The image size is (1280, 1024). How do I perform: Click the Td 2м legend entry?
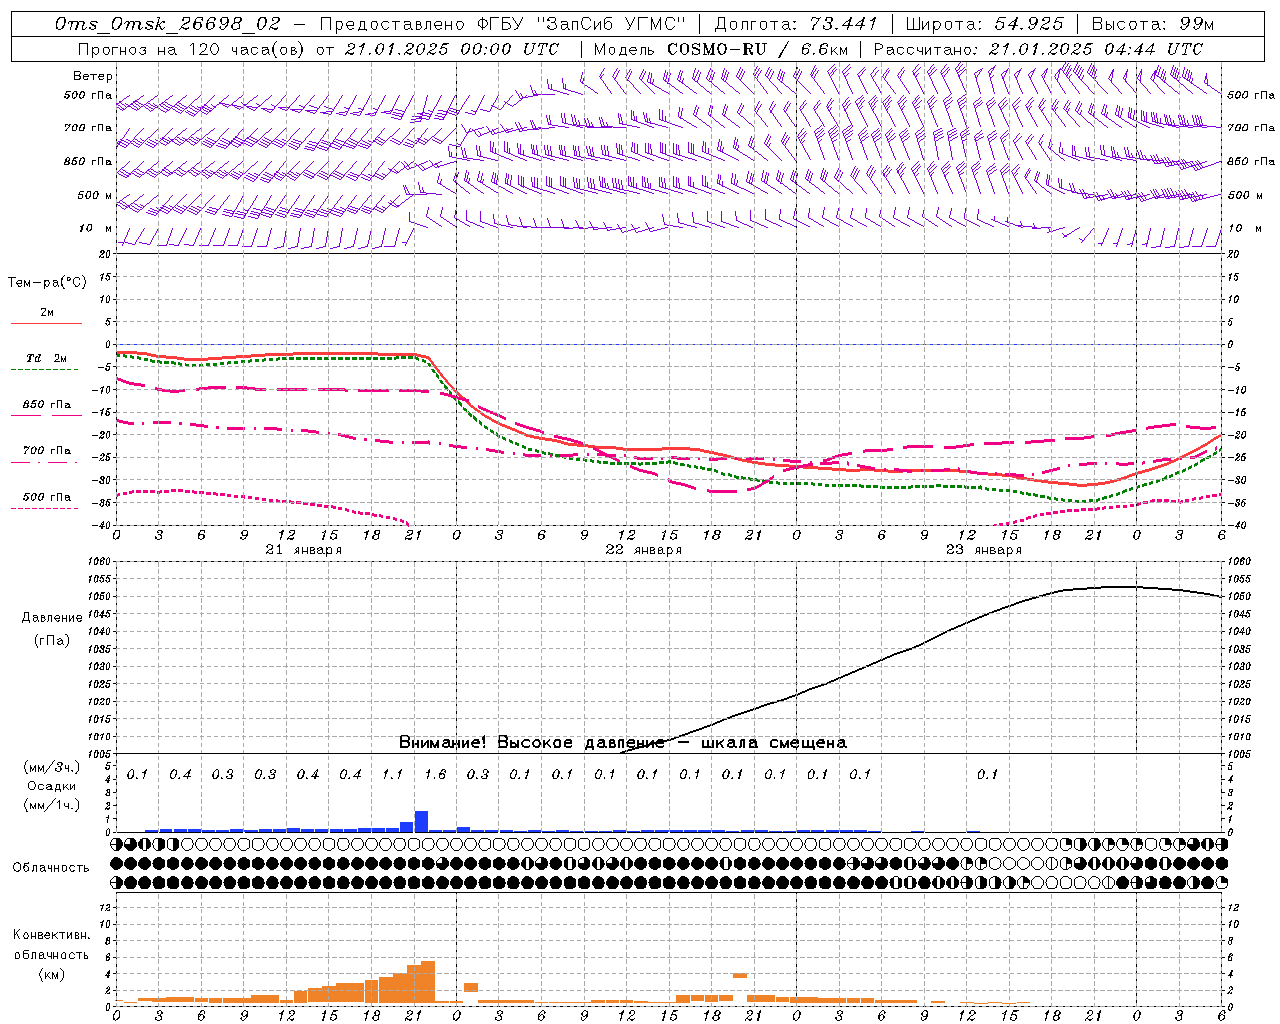(47, 358)
